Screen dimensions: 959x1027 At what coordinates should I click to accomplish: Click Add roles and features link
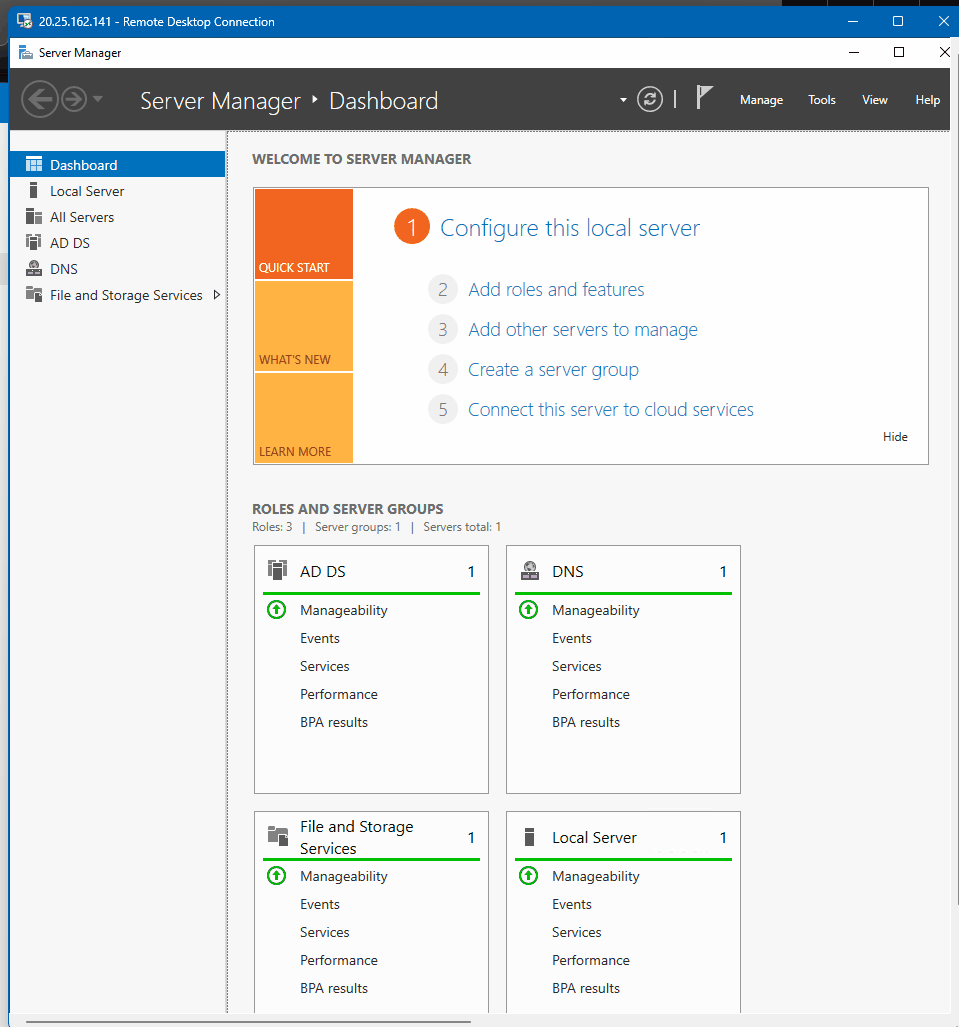tap(556, 289)
